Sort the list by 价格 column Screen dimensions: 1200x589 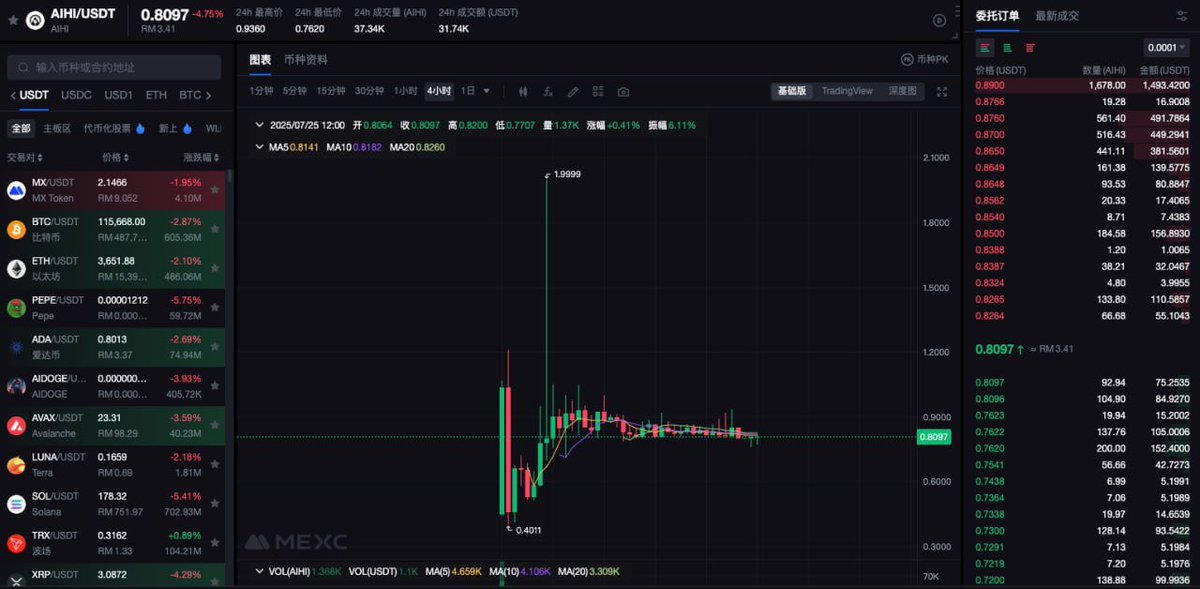pos(115,157)
